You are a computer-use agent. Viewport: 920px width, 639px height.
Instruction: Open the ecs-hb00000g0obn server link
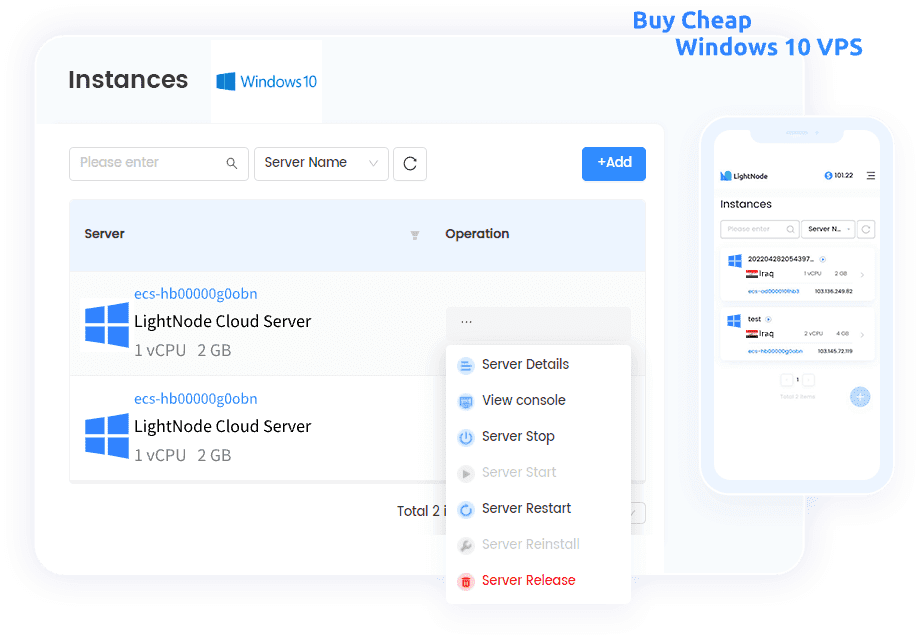tap(195, 293)
